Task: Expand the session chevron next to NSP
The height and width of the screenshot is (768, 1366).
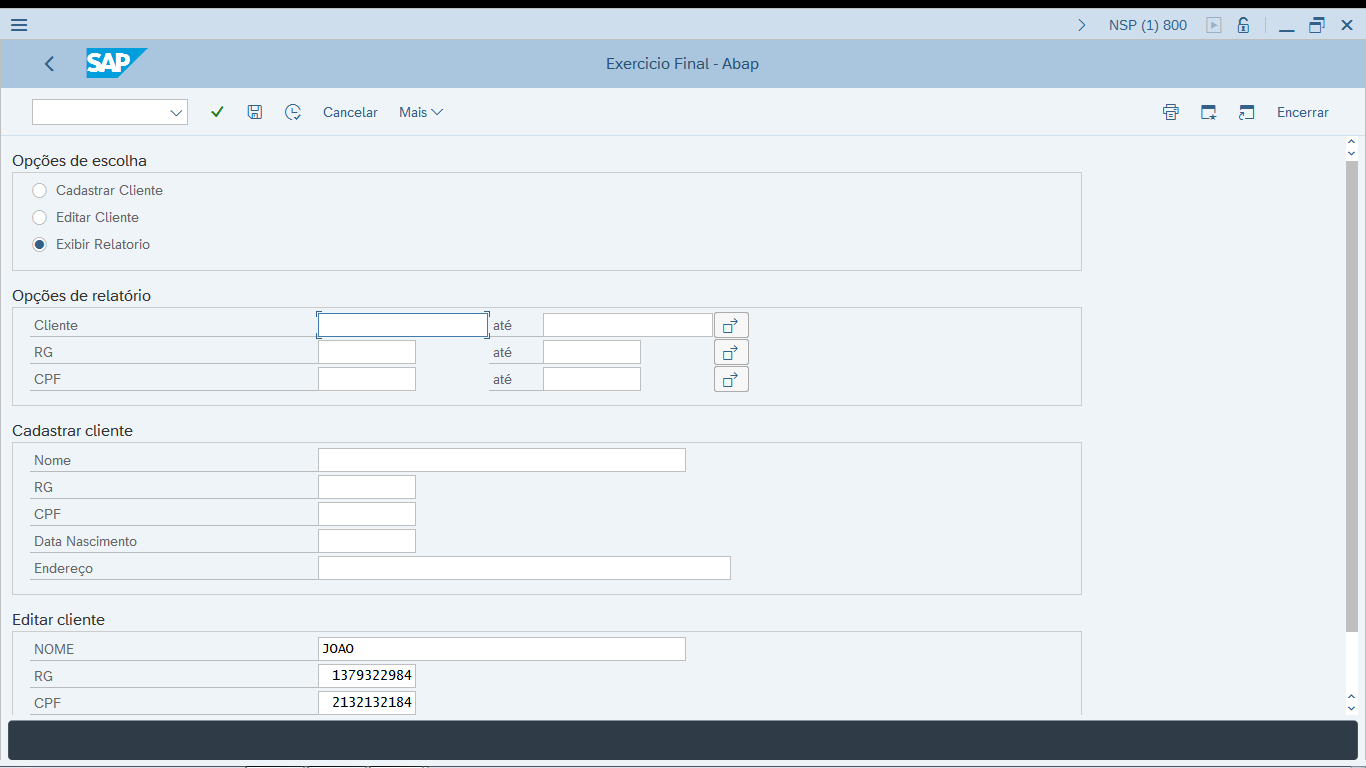Action: pos(1081,25)
